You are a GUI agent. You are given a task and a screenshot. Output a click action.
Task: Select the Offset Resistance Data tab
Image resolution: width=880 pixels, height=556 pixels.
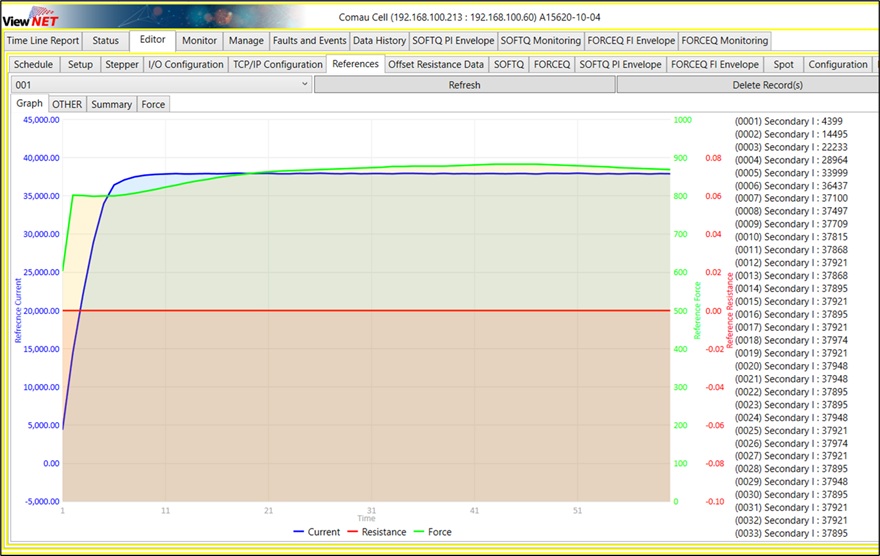pos(435,64)
